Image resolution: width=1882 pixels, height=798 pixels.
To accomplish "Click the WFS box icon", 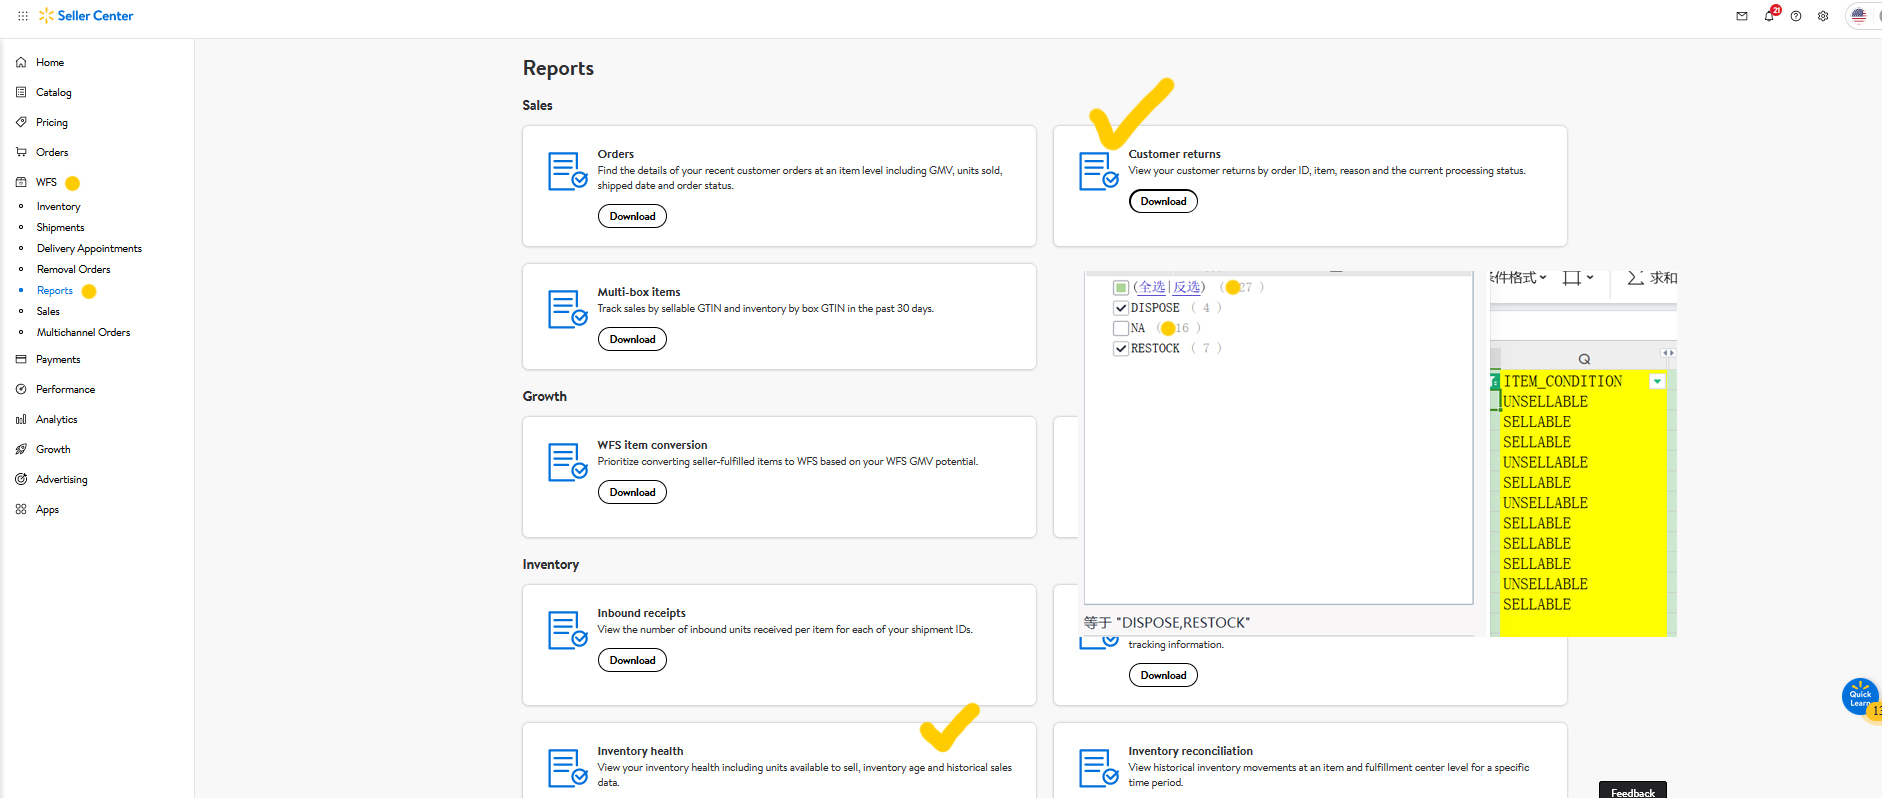I will click(x=21, y=182).
